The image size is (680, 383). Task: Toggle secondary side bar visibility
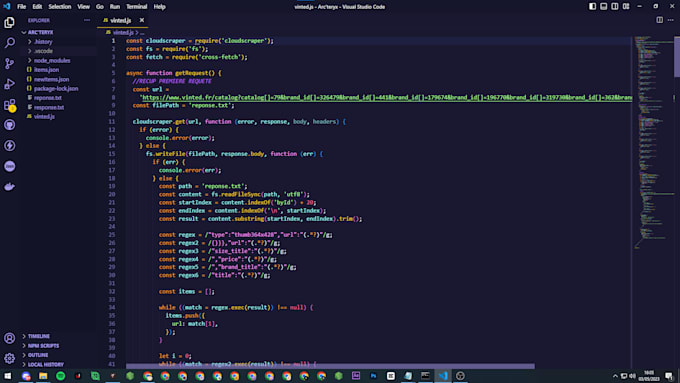pos(615,7)
